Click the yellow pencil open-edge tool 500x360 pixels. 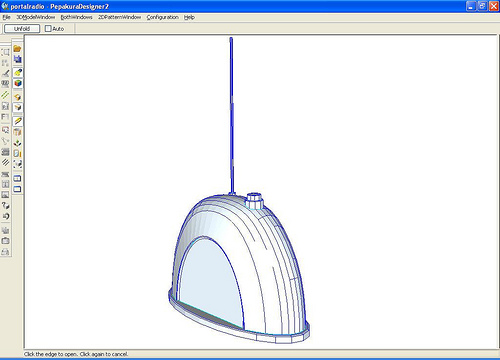pyautogui.click(x=18, y=121)
